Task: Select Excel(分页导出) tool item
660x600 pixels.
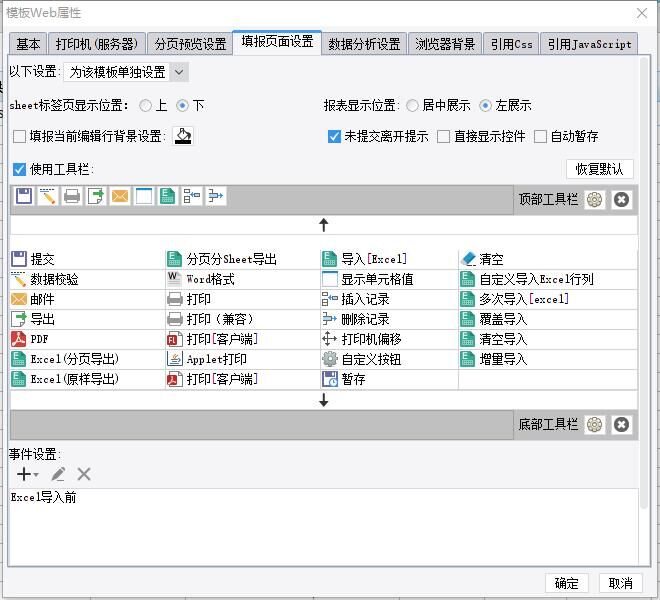Action: click(x=87, y=359)
